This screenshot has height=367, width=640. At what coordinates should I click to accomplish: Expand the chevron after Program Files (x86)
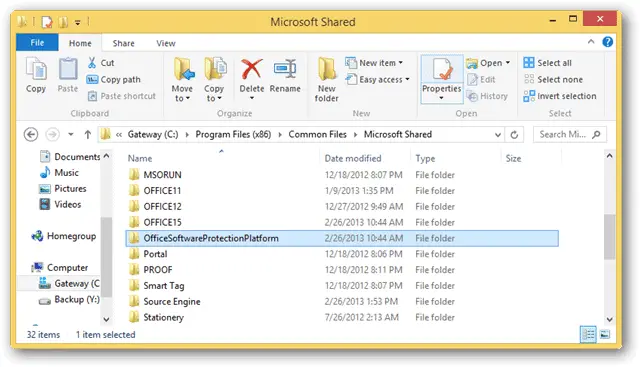pos(280,135)
